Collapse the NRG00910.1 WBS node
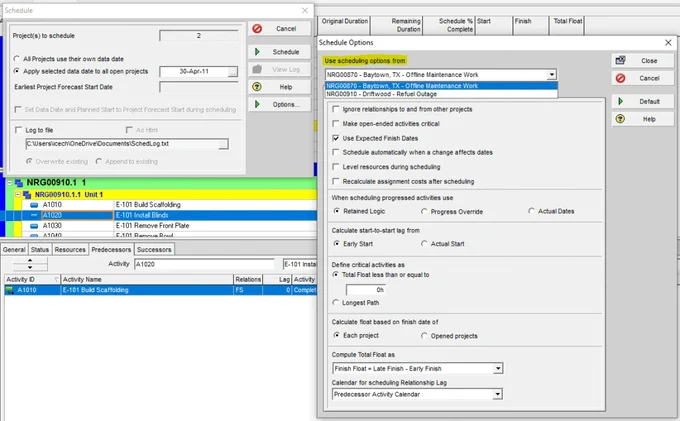Screen dimensions: 680x421 point(10,183)
